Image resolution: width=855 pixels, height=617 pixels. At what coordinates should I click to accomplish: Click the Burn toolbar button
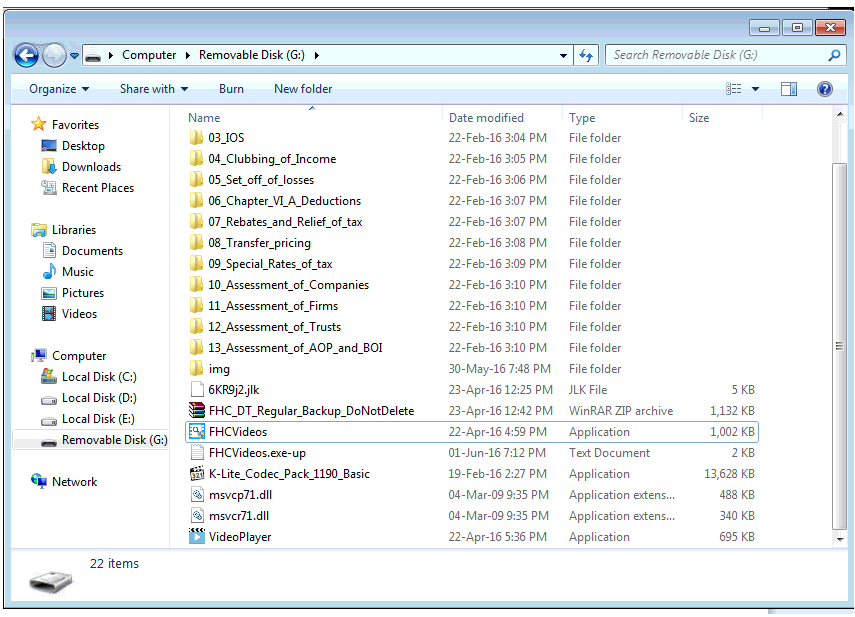coord(231,89)
